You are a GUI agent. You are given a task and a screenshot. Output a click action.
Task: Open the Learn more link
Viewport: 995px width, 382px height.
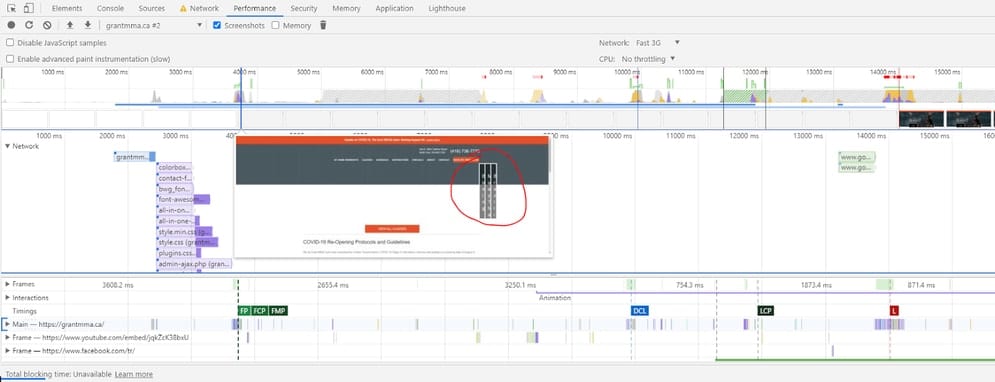click(x=134, y=374)
